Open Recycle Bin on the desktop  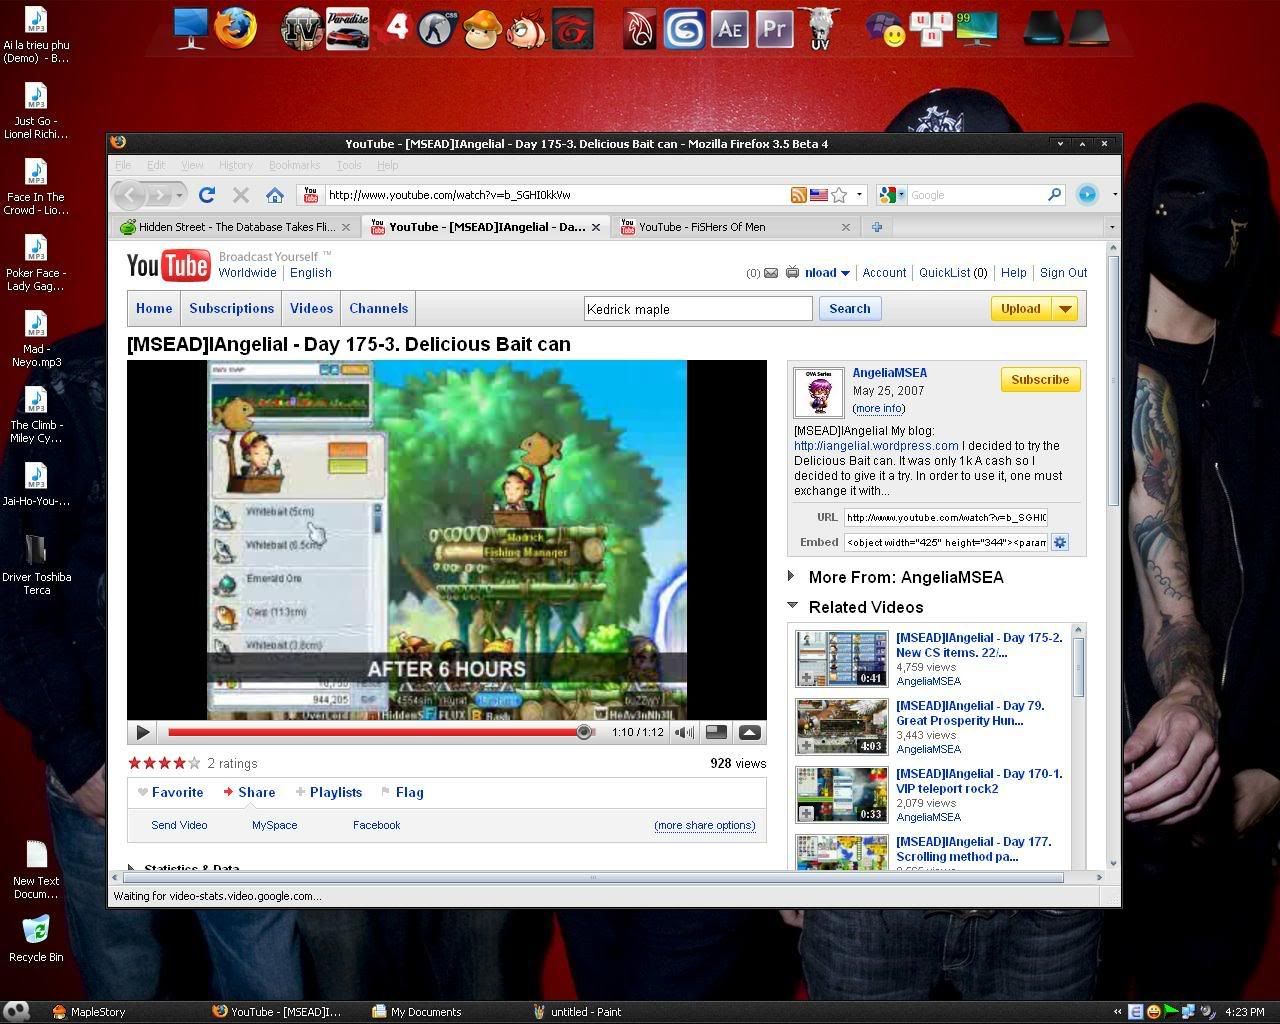tap(36, 938)
